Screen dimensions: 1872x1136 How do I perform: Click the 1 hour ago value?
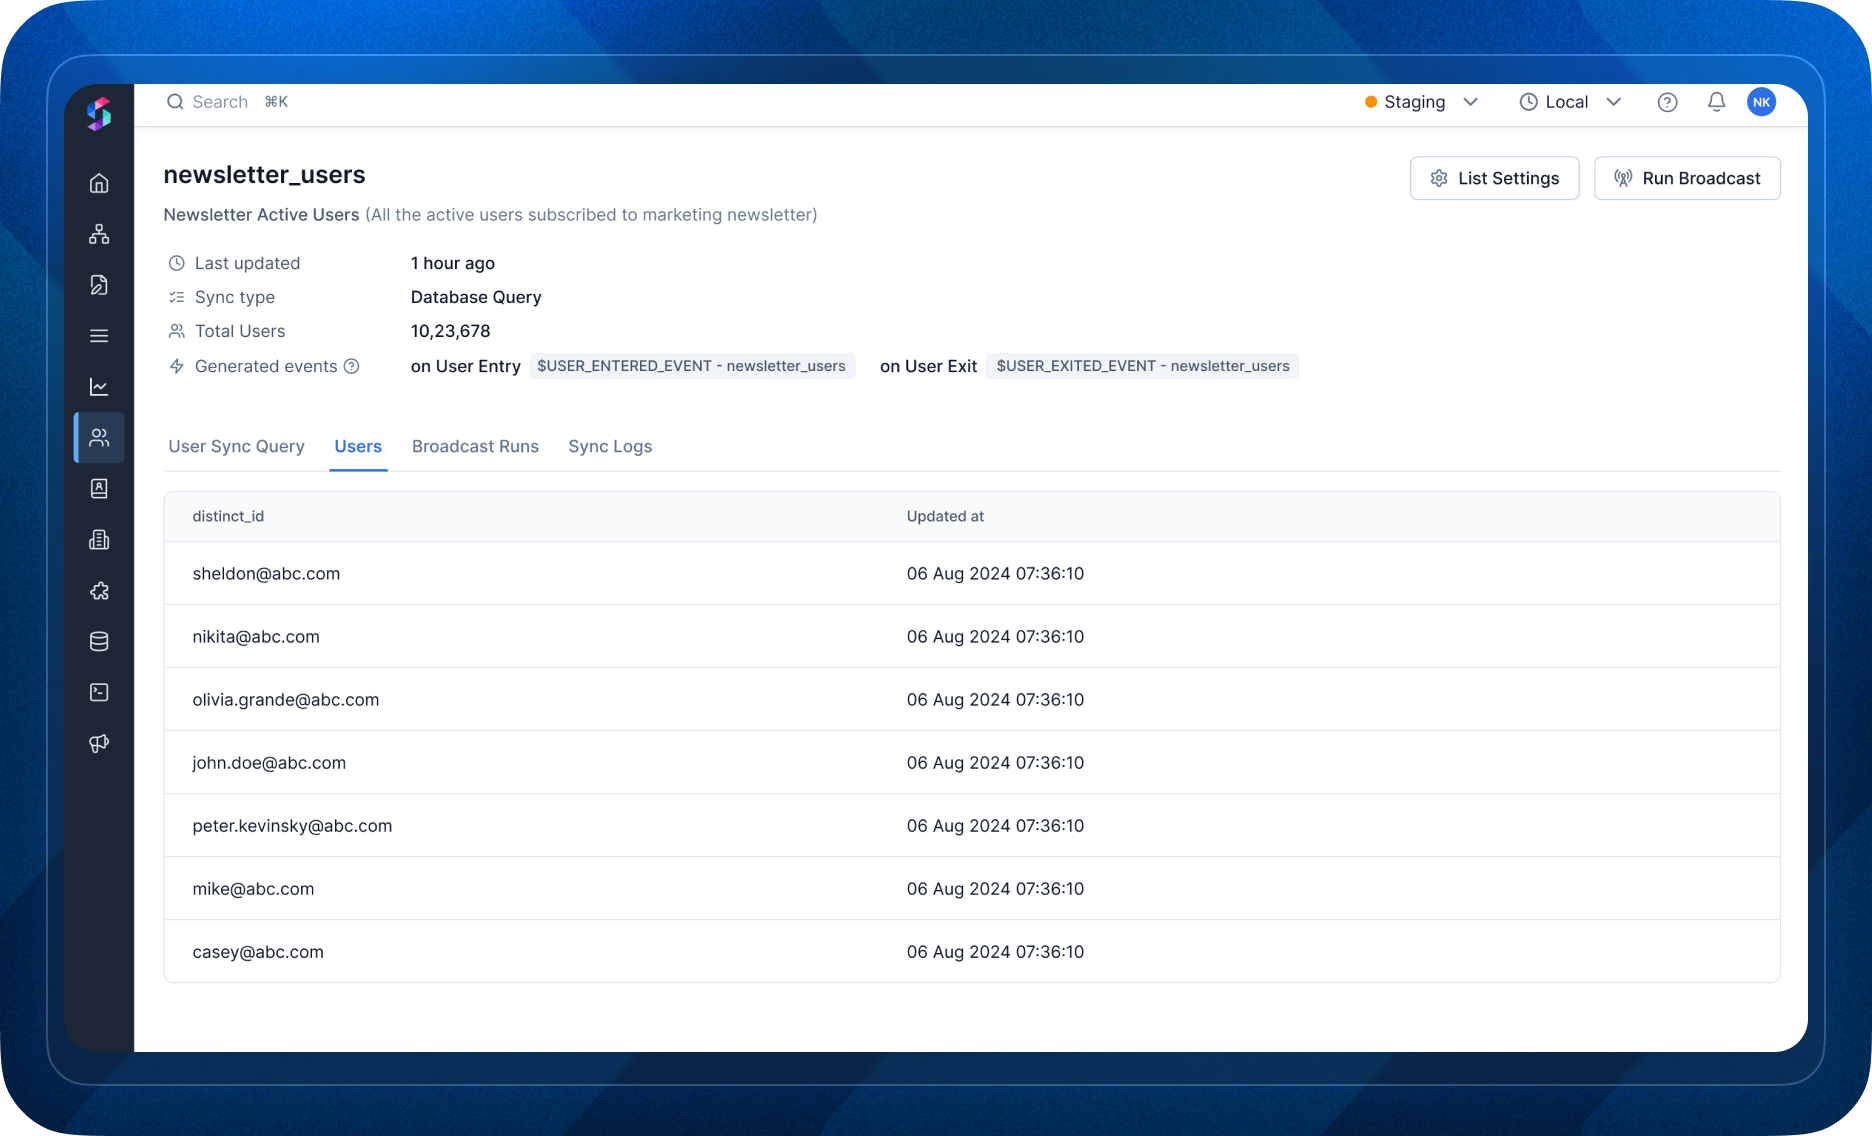pyautogui.click(x=452, y=263)
